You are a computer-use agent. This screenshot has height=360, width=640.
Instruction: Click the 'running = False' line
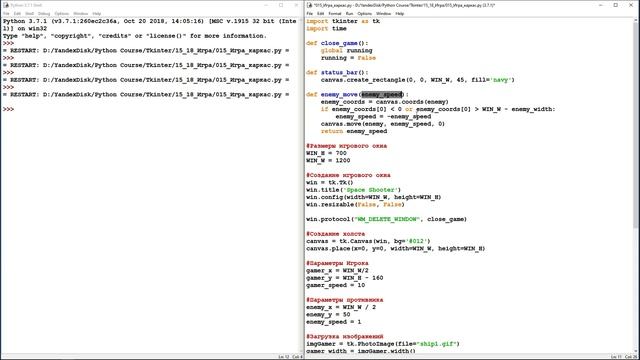(348, 58)
